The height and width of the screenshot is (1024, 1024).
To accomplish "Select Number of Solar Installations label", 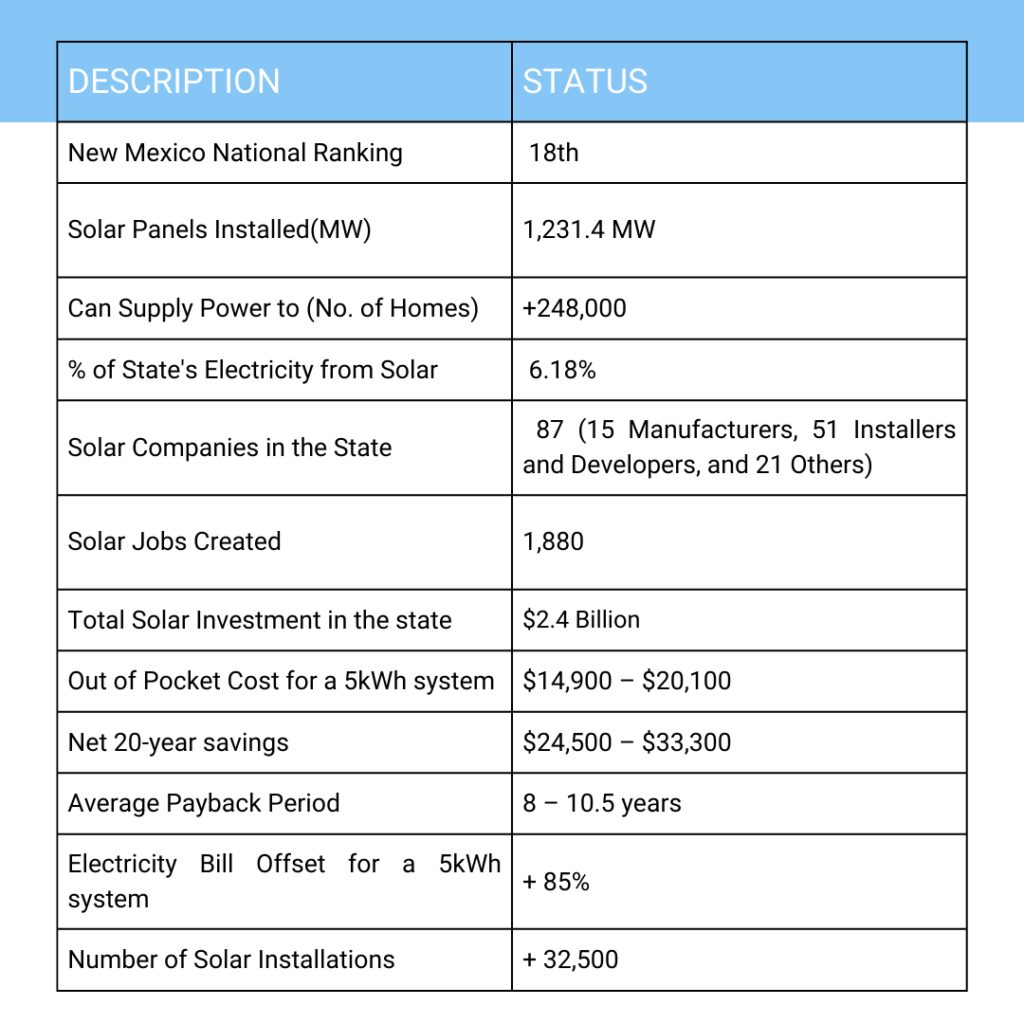I will pos(231,960).
